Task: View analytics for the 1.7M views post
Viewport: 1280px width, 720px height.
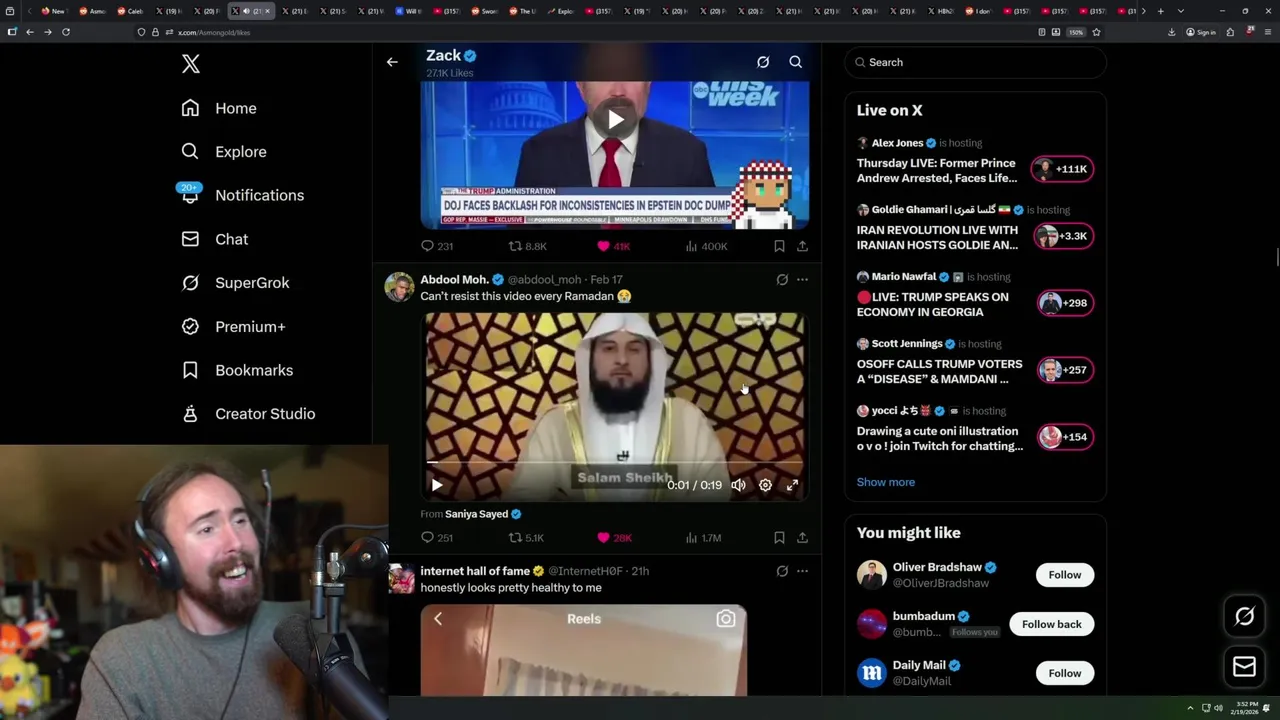Action: pos(703,538)
